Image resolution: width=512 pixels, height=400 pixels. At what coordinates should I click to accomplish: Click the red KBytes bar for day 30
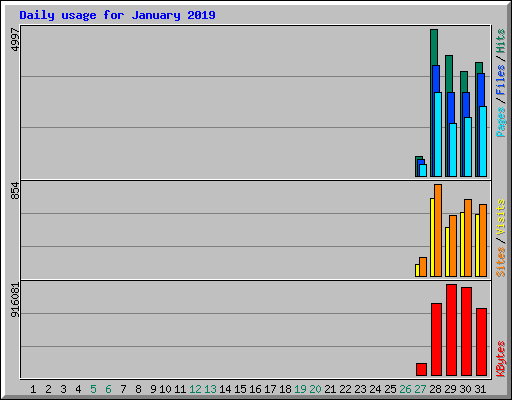[466, 331]
